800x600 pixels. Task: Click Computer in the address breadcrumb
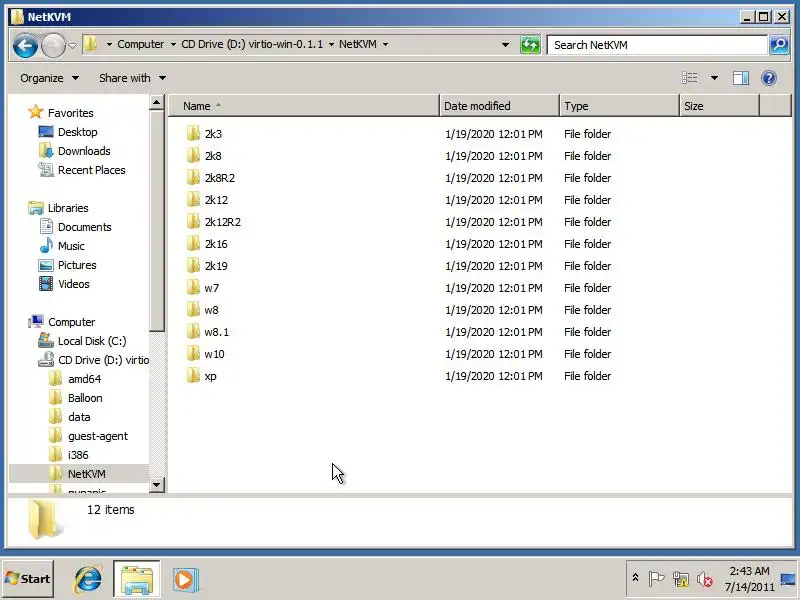141,44
